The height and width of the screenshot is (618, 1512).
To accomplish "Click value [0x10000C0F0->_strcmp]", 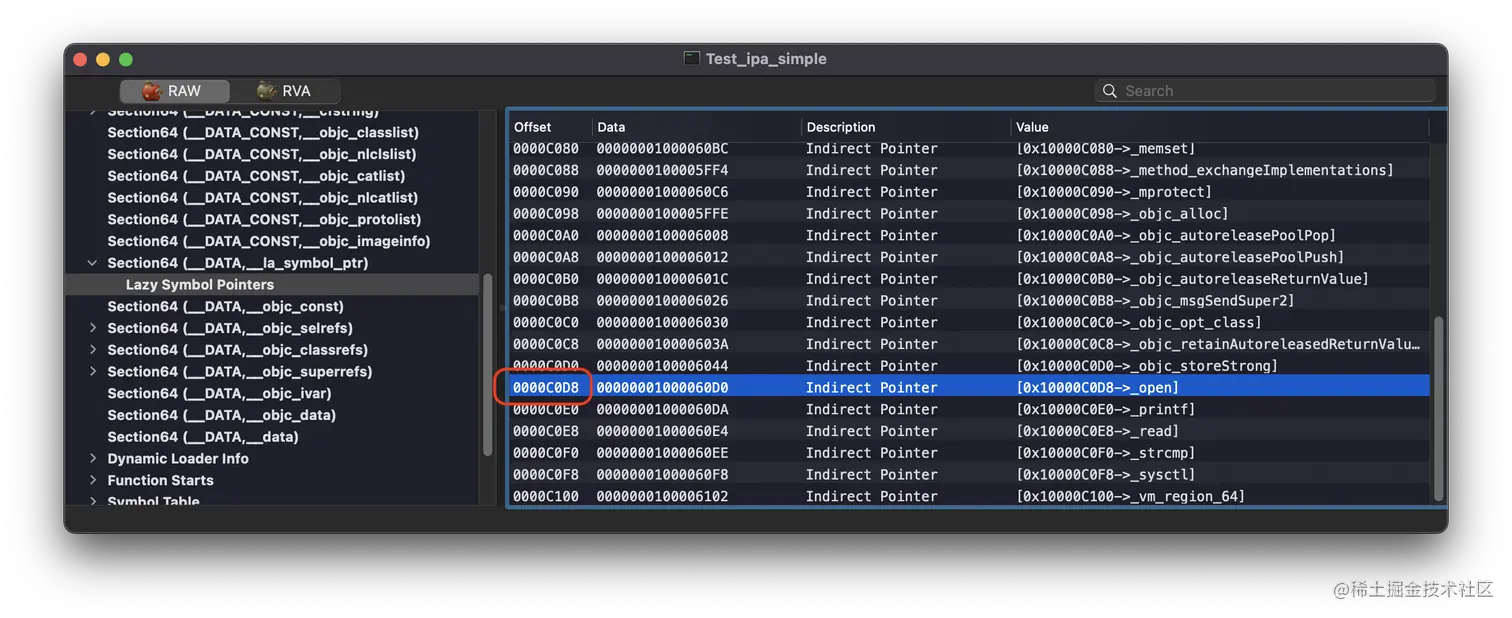I will coord(1105,453).
